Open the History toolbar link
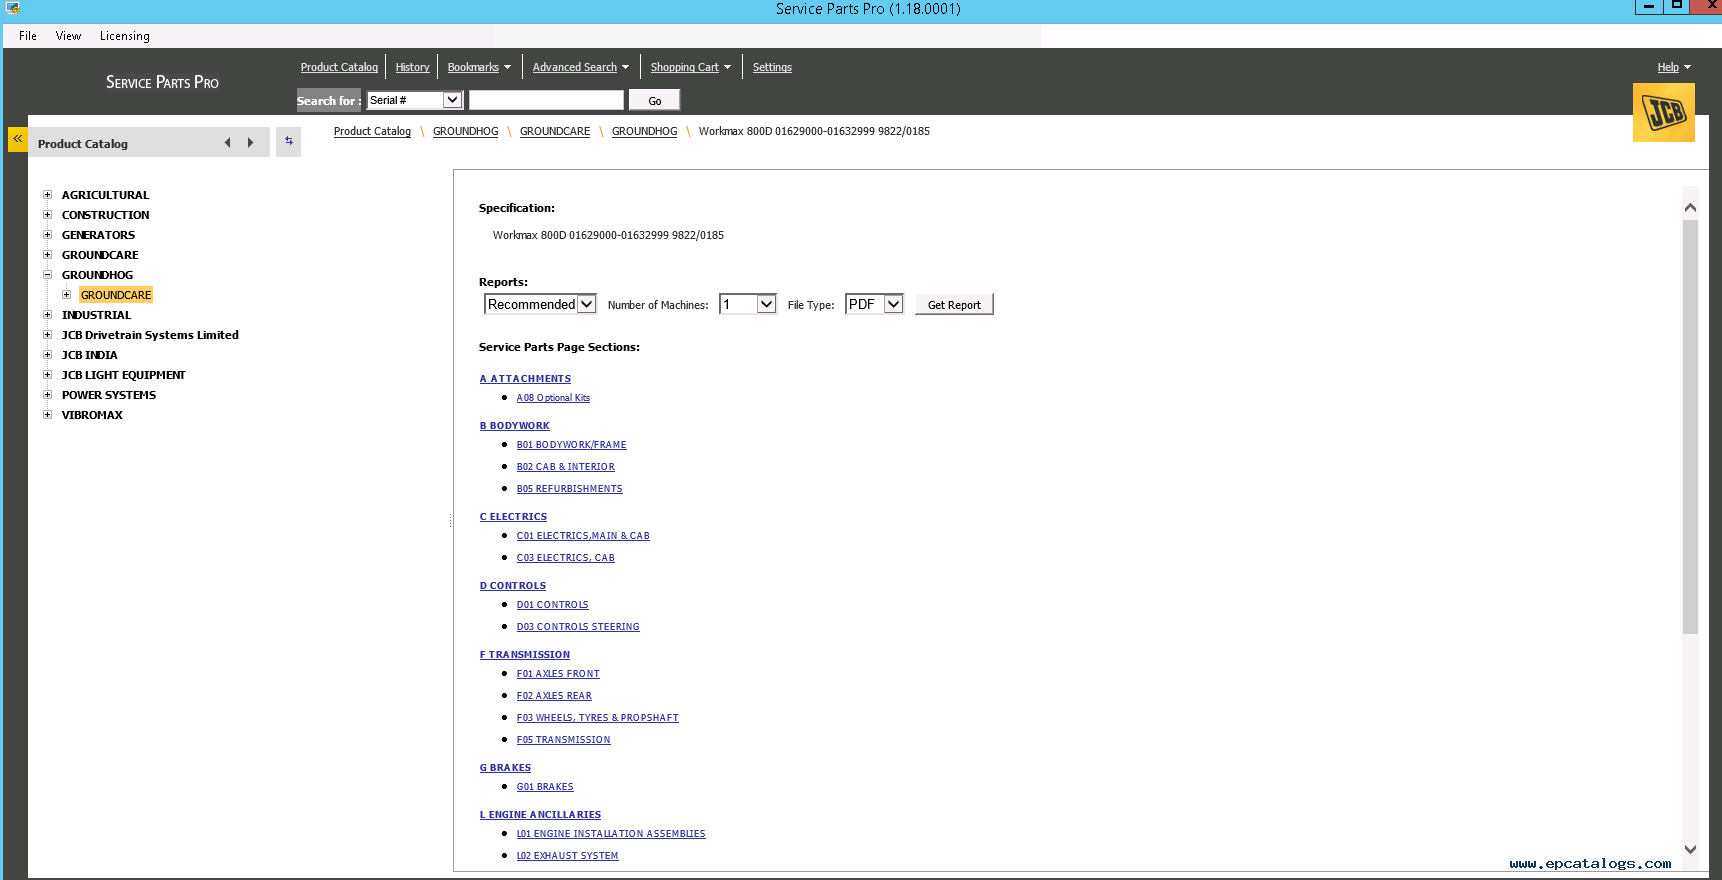1722x880 pixels. (412, 67)
